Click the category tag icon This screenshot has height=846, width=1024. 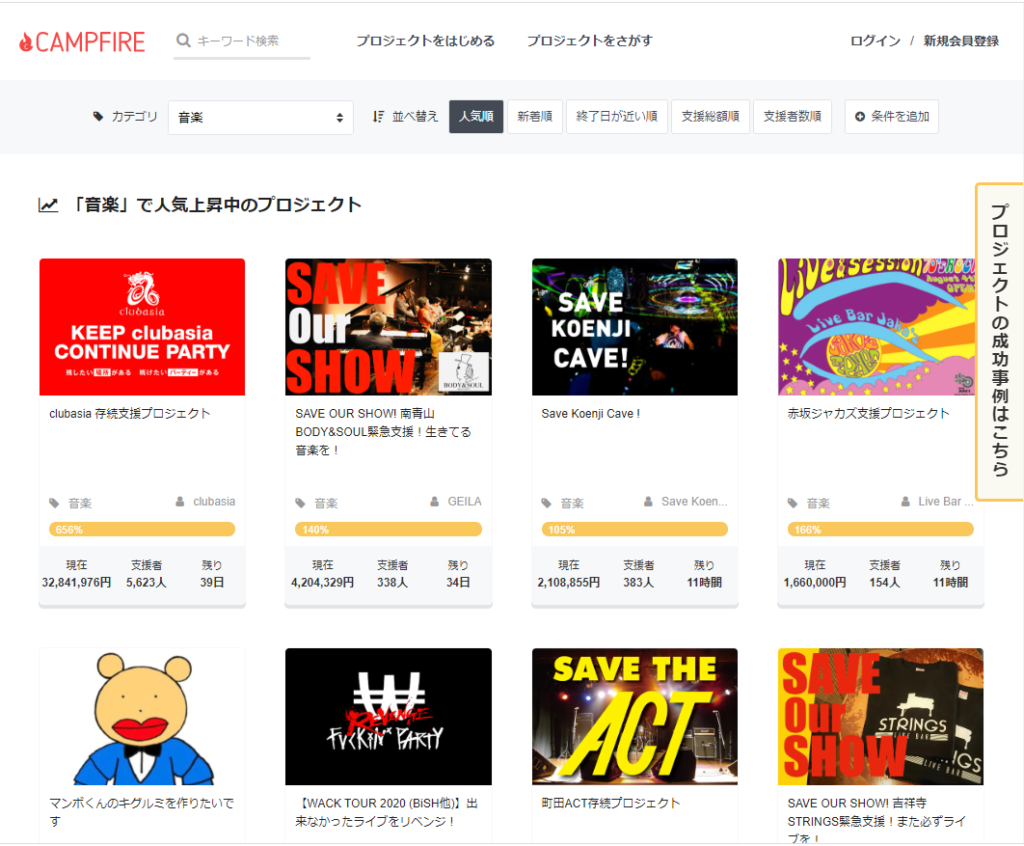click(98, 116)
